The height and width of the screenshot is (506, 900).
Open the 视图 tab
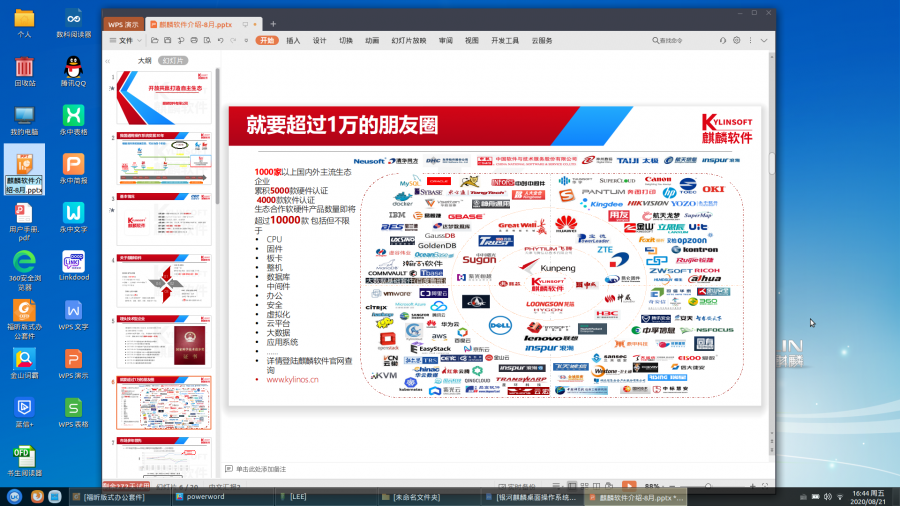pyautogui.click(x=472, y=41)
